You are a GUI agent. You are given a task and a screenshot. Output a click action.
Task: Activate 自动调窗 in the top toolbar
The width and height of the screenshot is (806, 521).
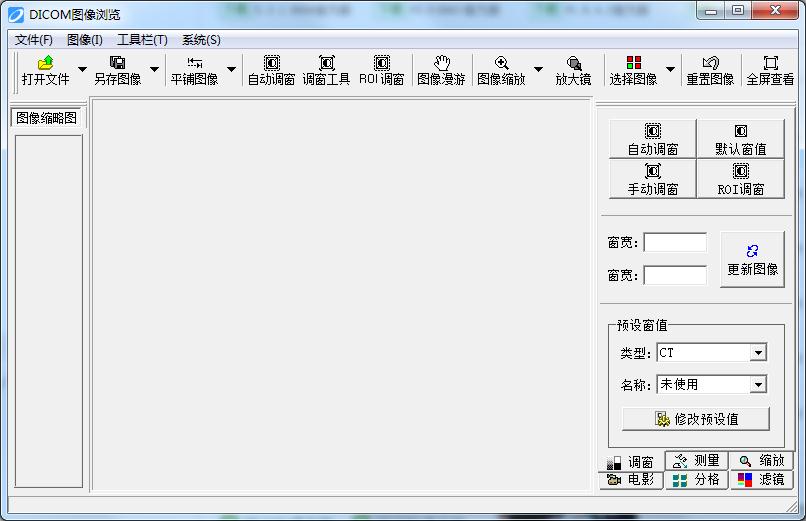[271, 70]
